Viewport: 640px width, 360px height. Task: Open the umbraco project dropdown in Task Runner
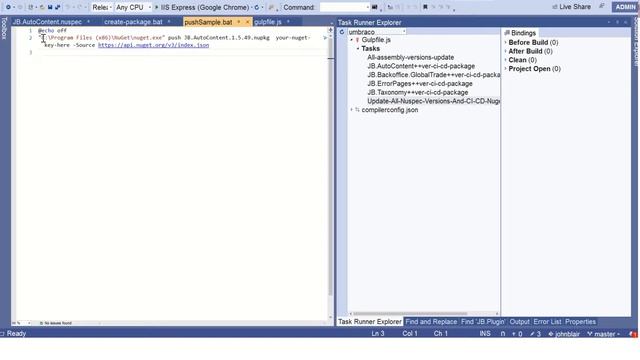tap(376, 32)
